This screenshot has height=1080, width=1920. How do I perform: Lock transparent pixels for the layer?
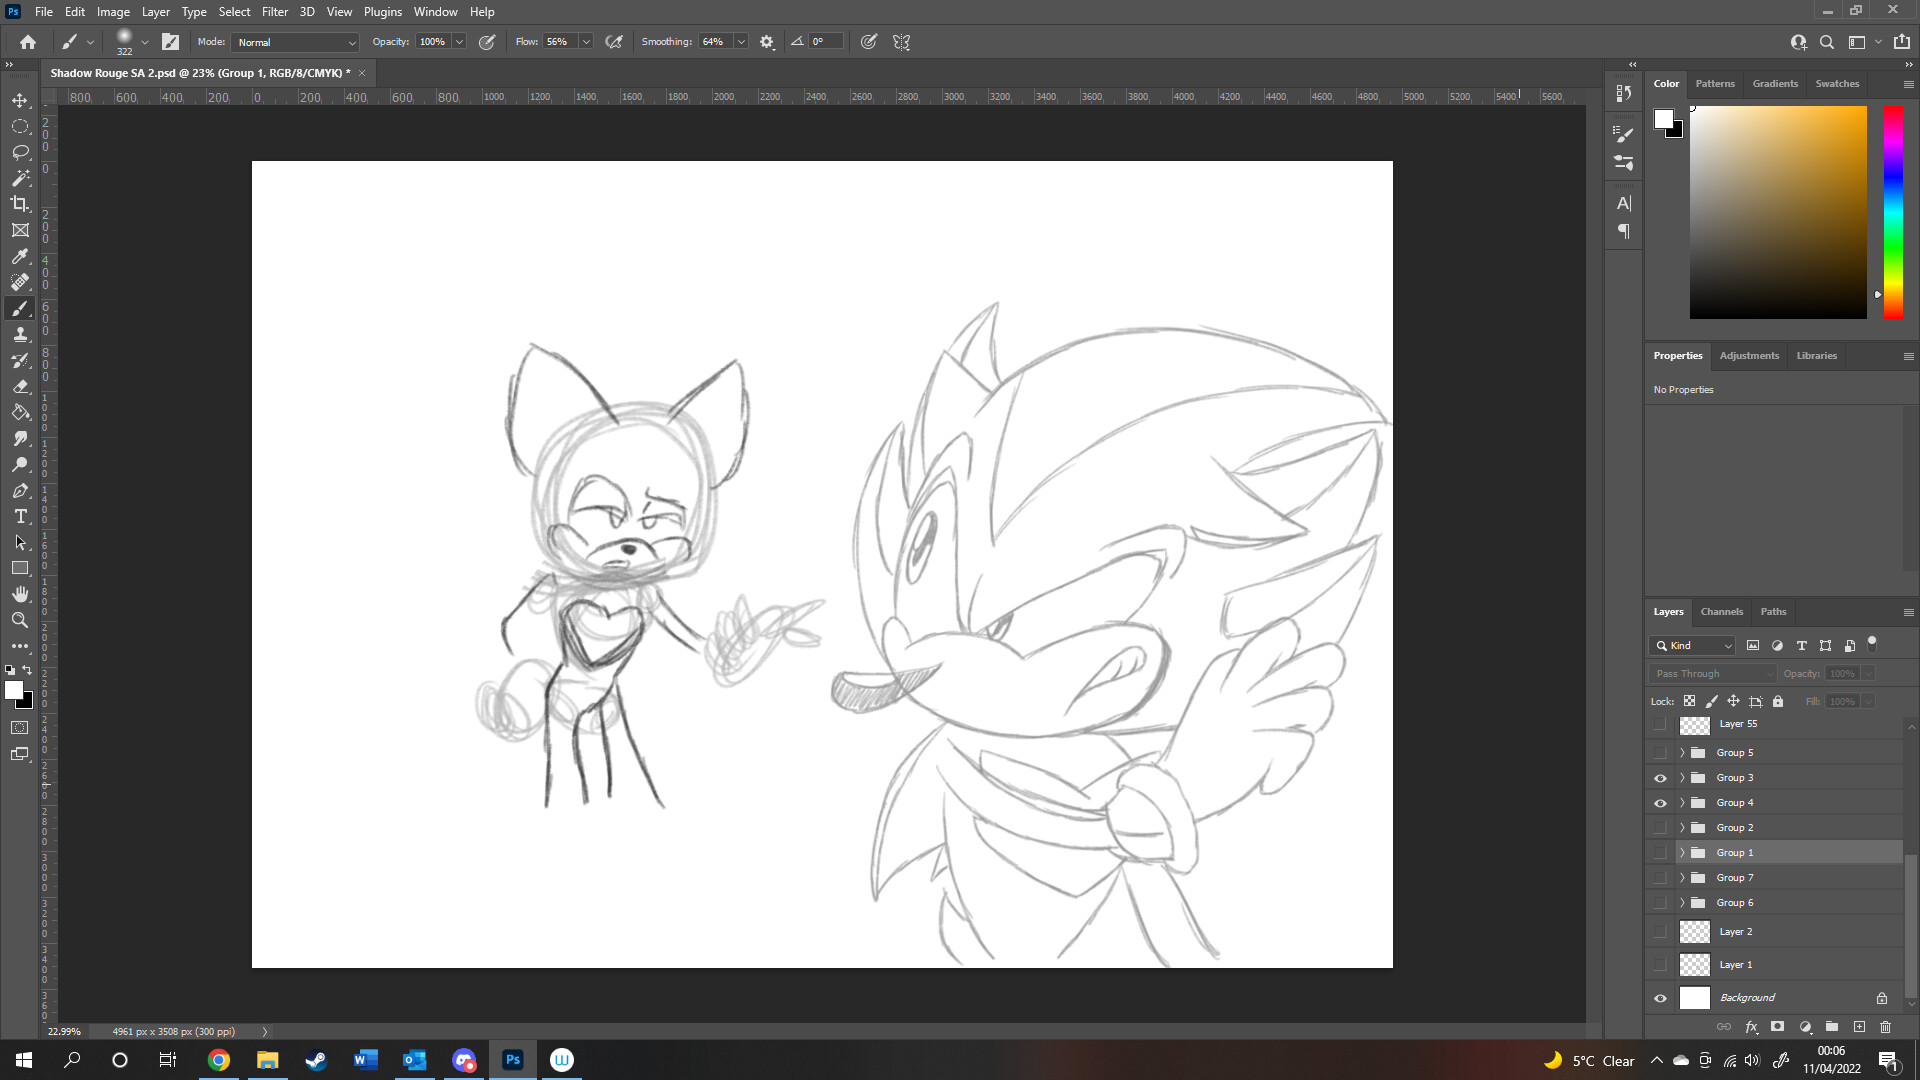1690,700
